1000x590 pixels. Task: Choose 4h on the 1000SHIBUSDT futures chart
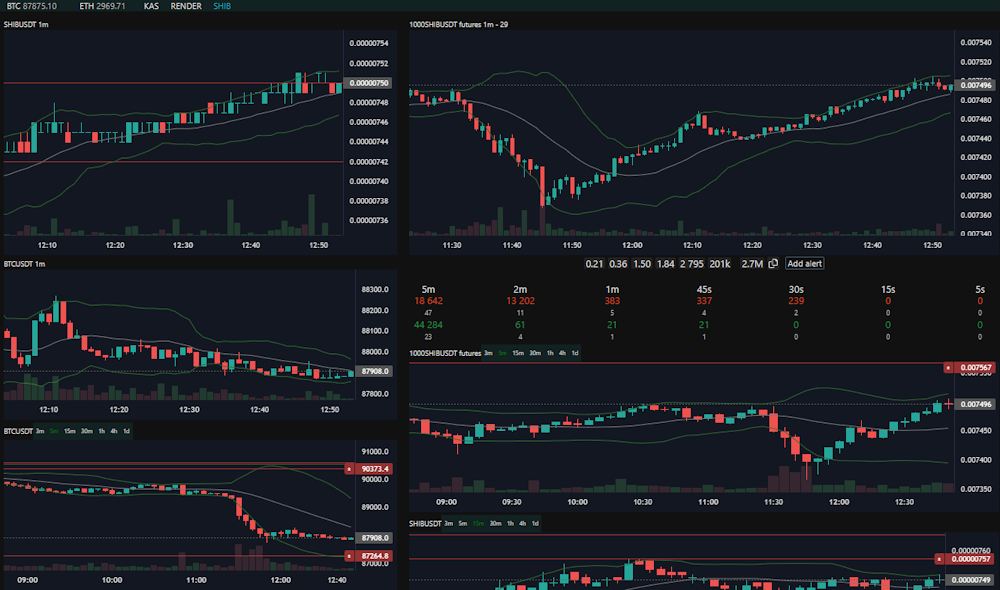pos(562,353)
